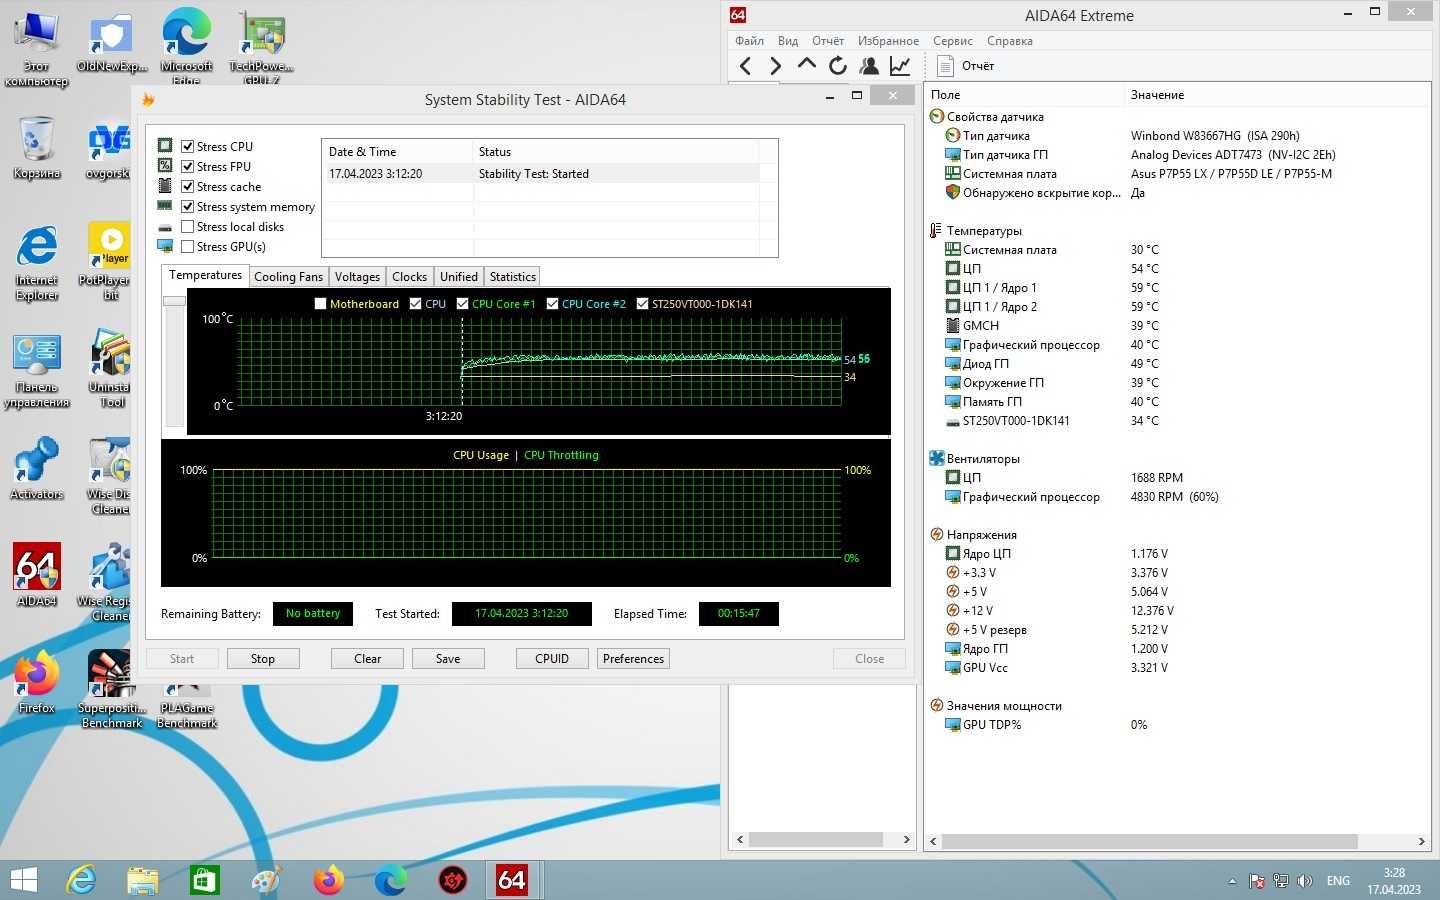Open the Корзина recycle bin
Image resolution: width=1440 pixels, height=900 pixels.
(x=37, y=148)
